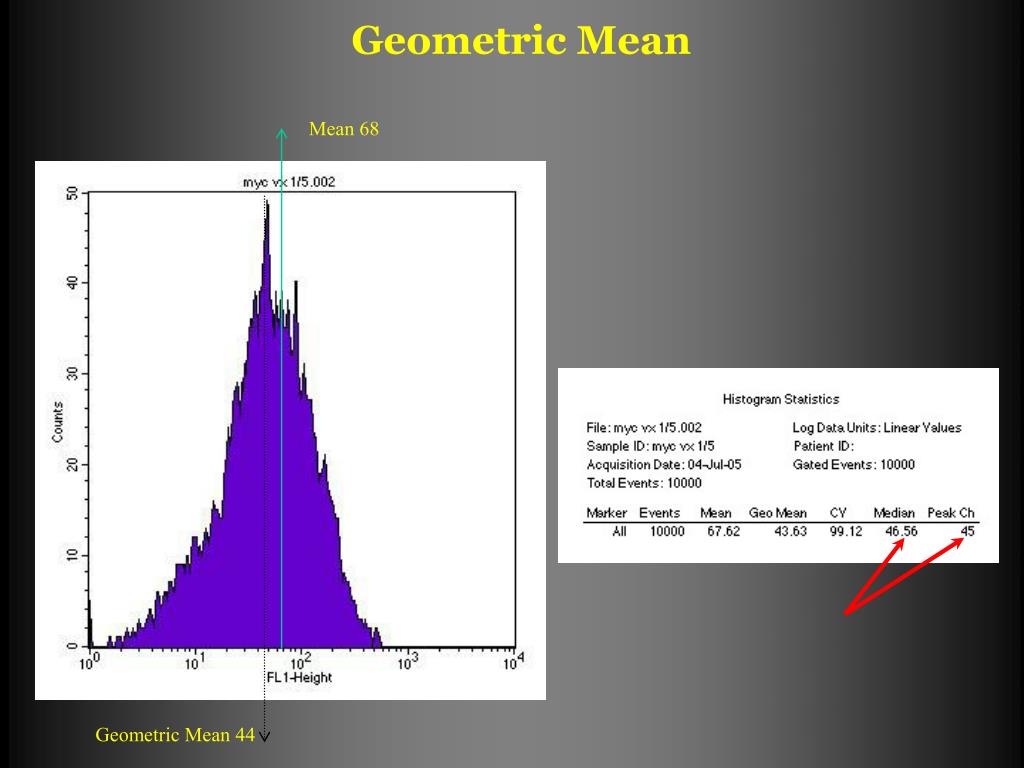Click the "Marker" column header
Screen dimensions: 1024x768
tap(607, 513)
